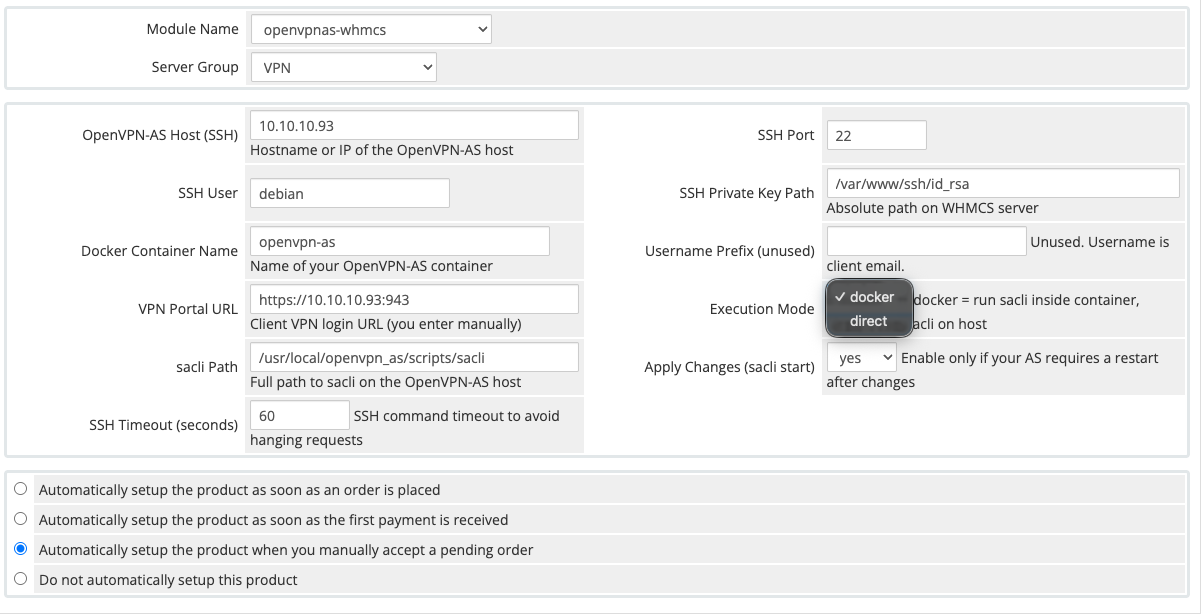Edit the VPN Portal URL field

click(x=413, y=300)
